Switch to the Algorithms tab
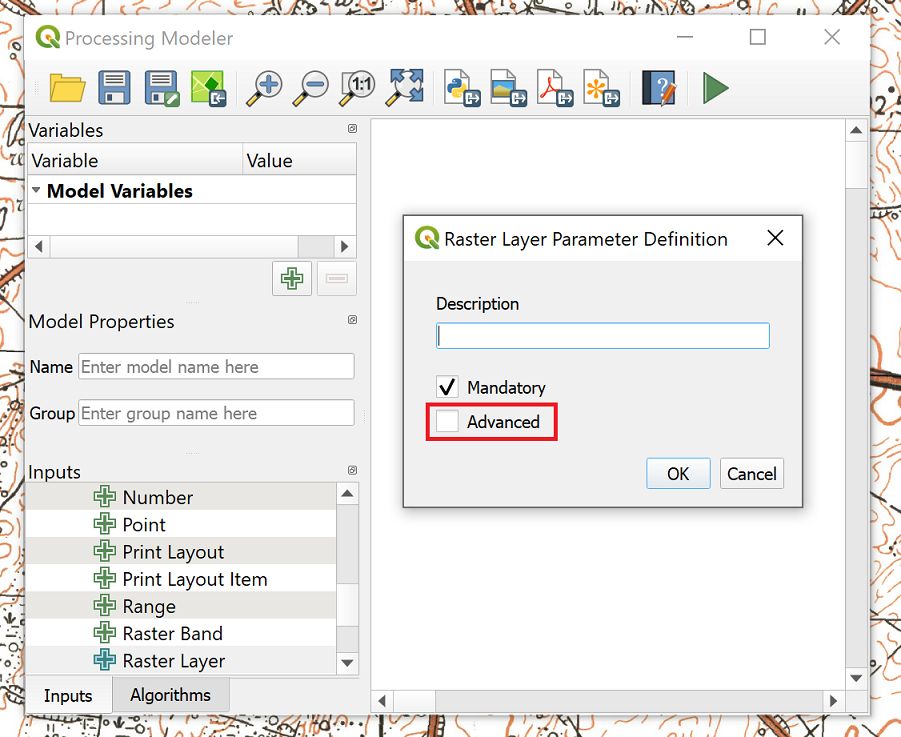Screen dimensions: 901x737 click(170, 695)
